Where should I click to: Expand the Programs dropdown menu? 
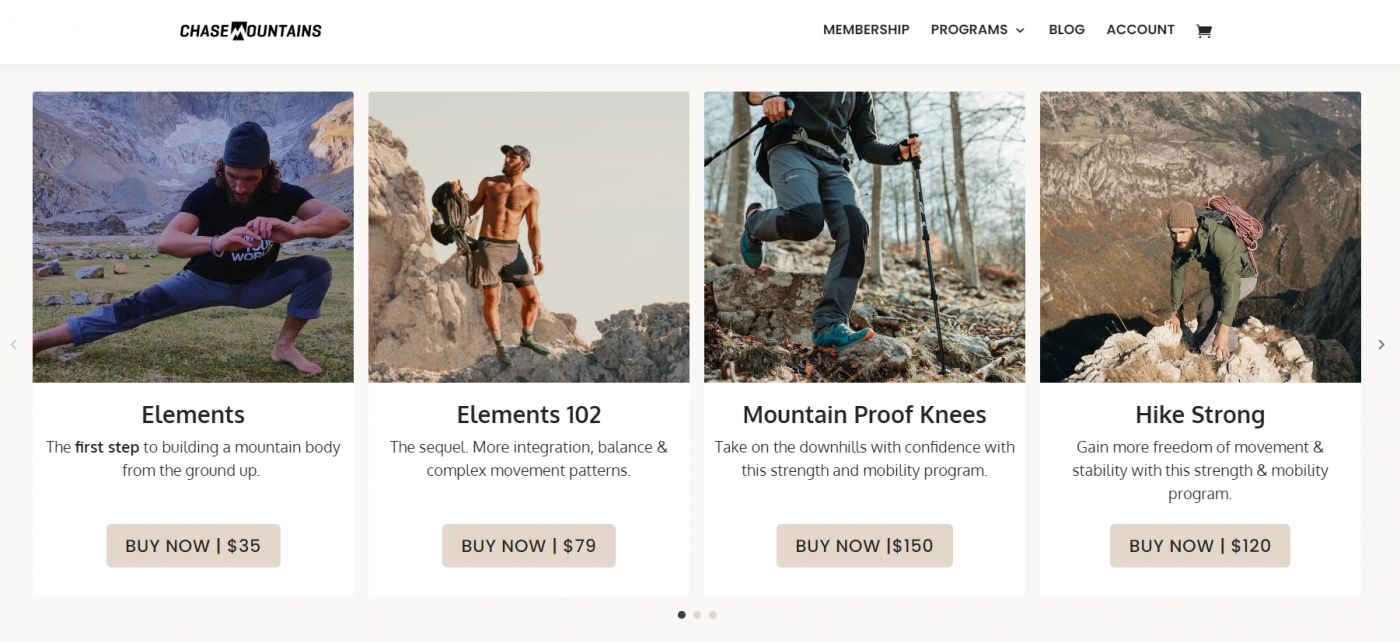[x=977, y=30]
